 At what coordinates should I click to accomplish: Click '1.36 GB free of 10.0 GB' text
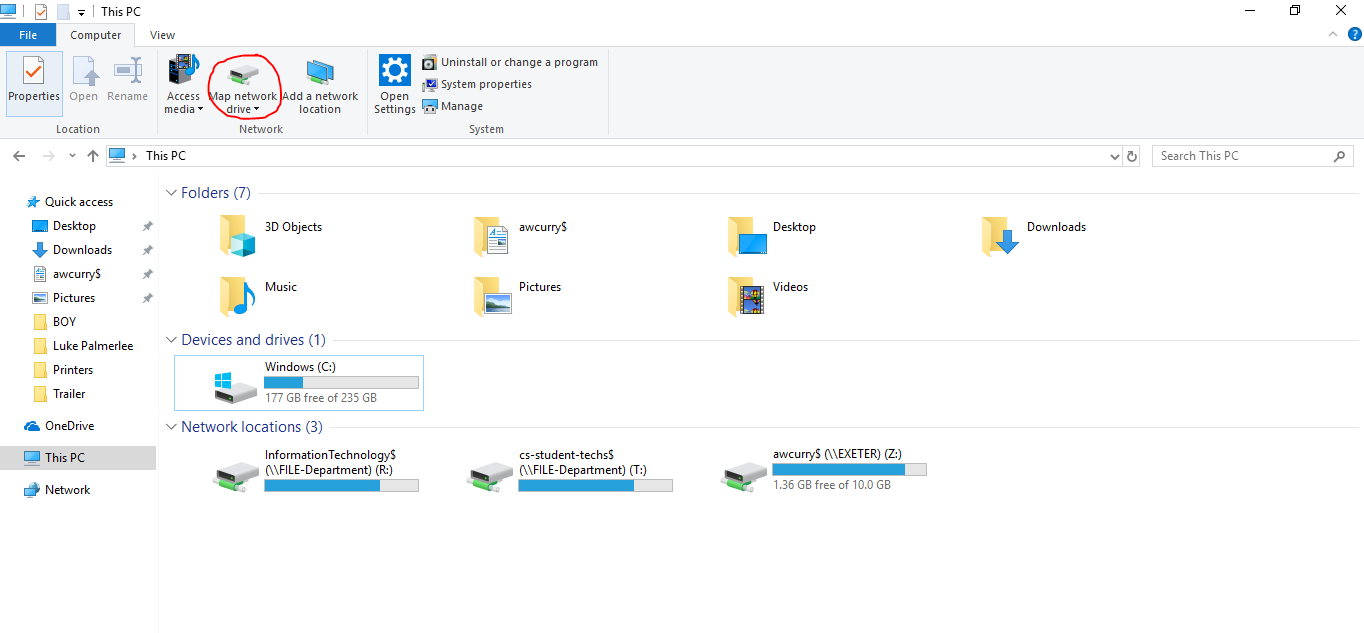832,485
